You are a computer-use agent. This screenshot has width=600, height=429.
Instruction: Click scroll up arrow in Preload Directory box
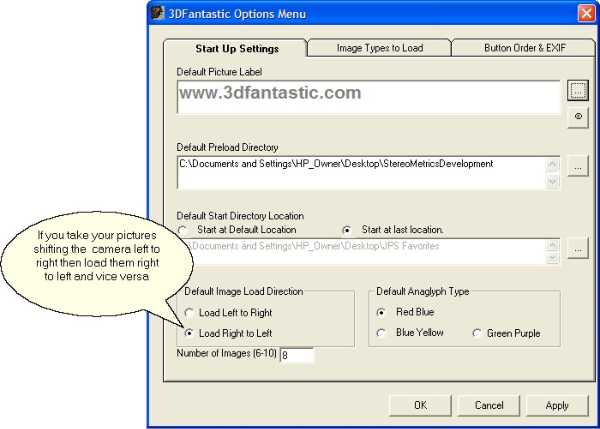[552, 165]
